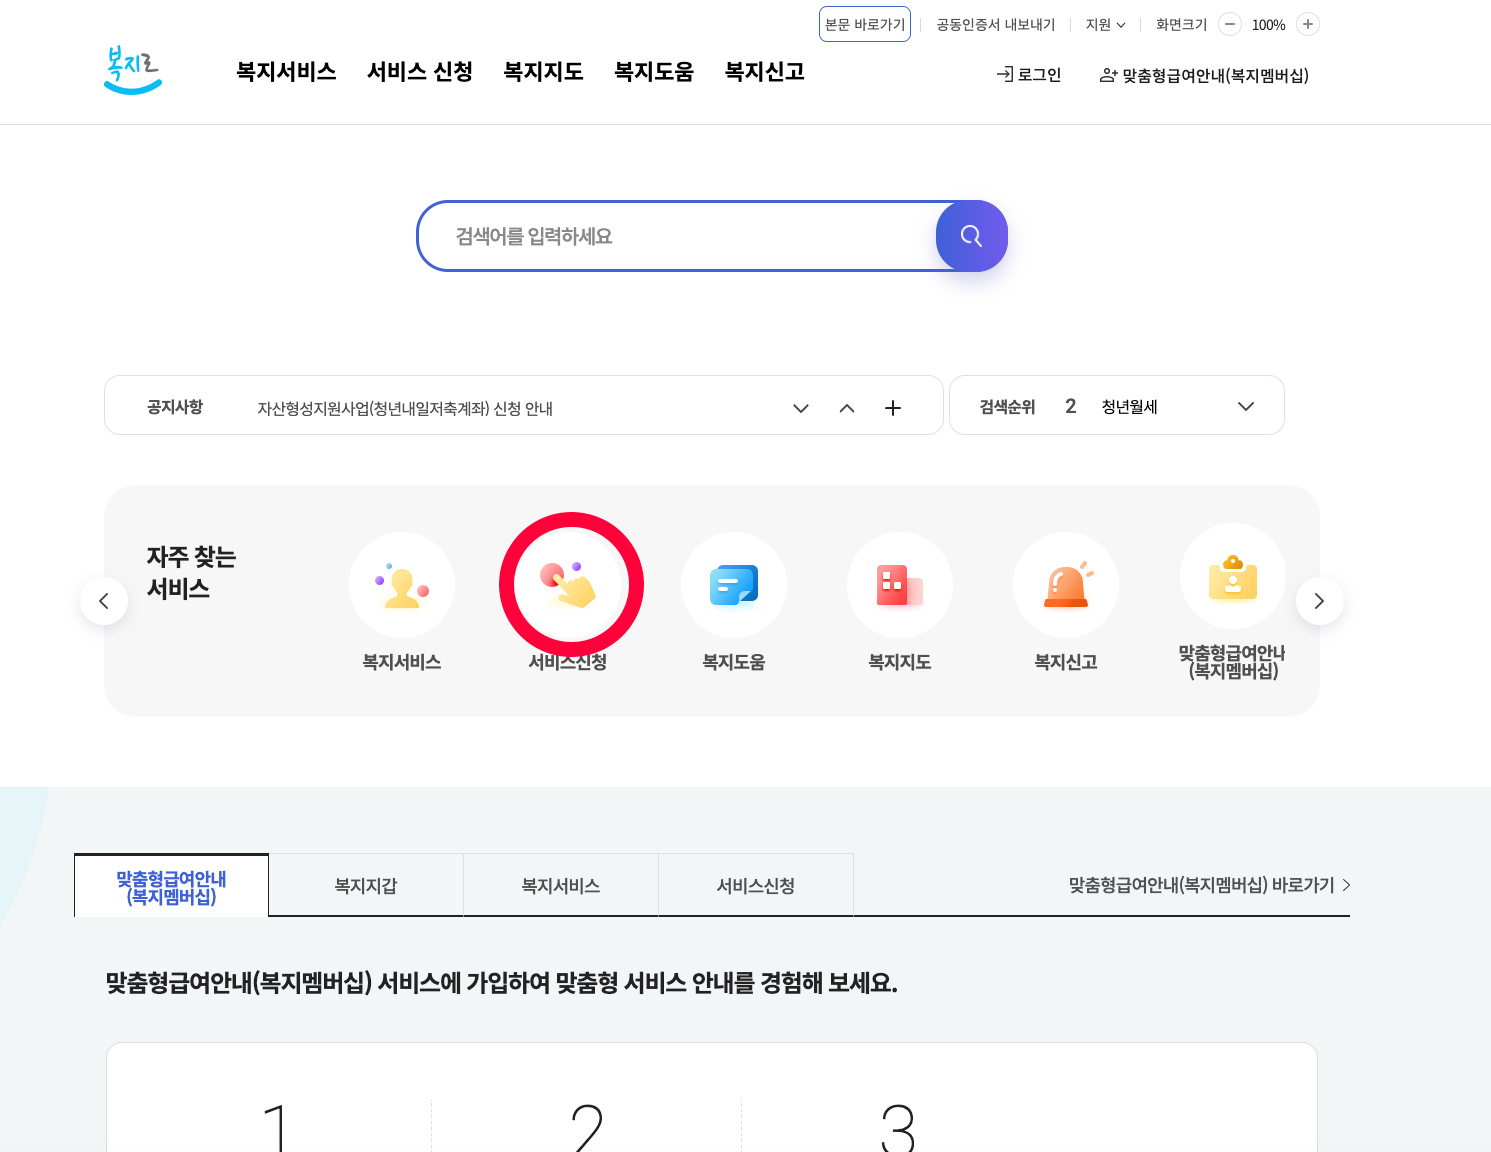Open the 복지도움 main menu
The height and width of the screenshot is (1152, 1491).
(x=654, y=72)
